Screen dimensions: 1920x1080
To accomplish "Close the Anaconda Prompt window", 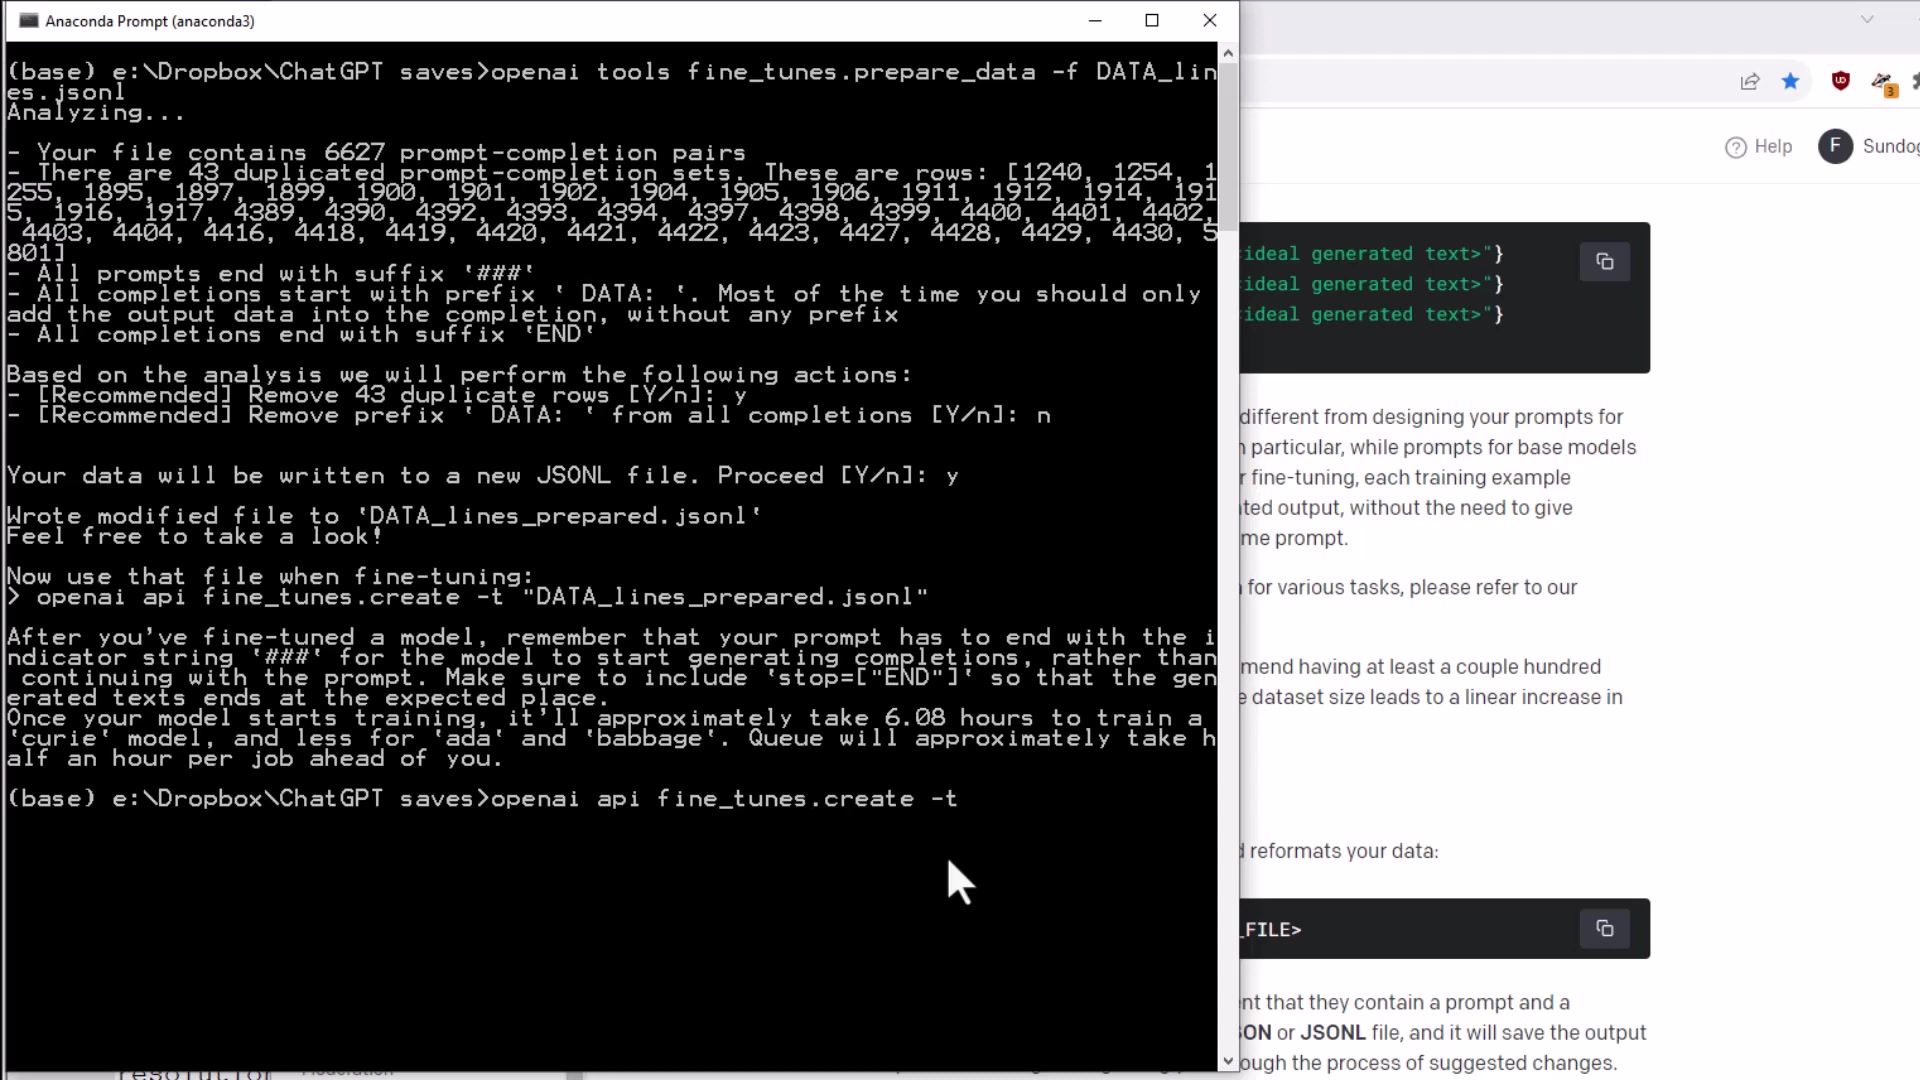I will tap(1210, 20).
